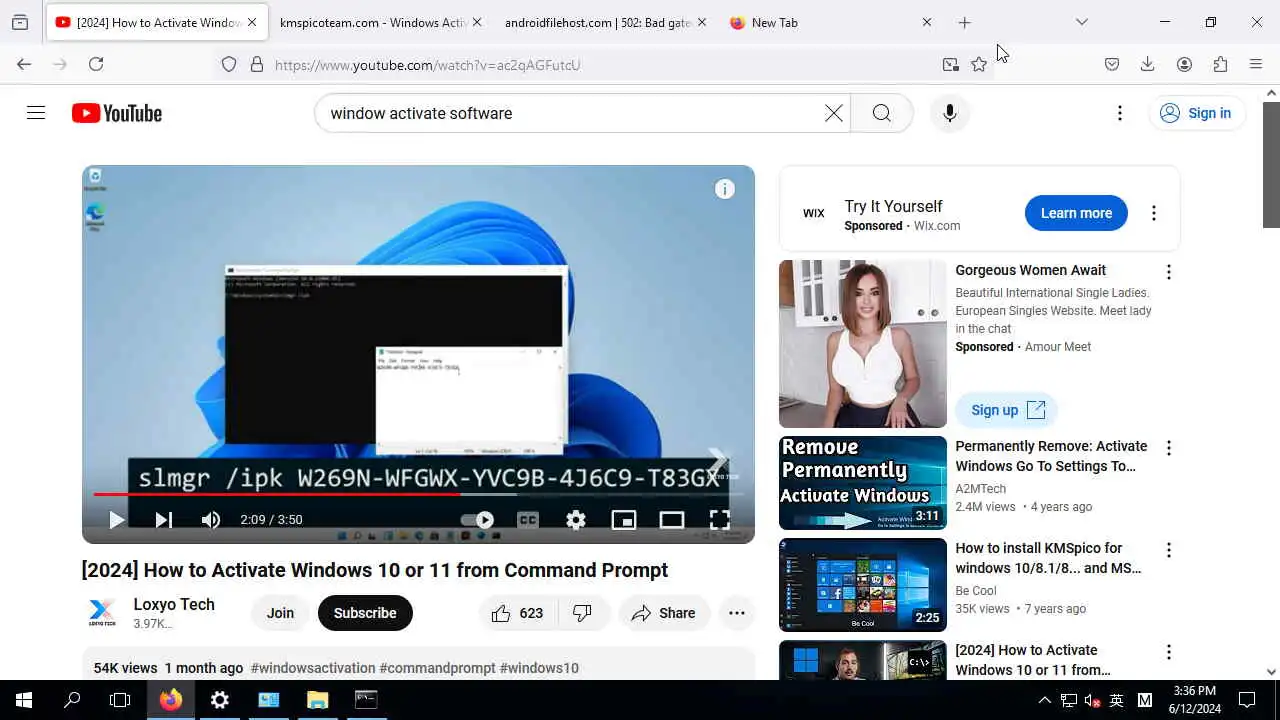This screenshot has width=1280, height=720.
Task: Open the Loxyo Tech channel avatar
Action: point(102,613)
